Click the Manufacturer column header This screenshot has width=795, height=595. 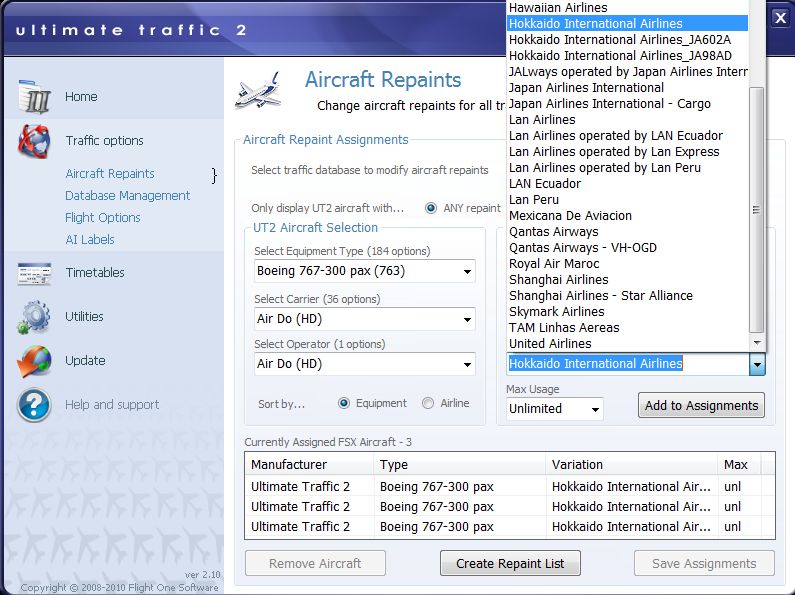309,464
